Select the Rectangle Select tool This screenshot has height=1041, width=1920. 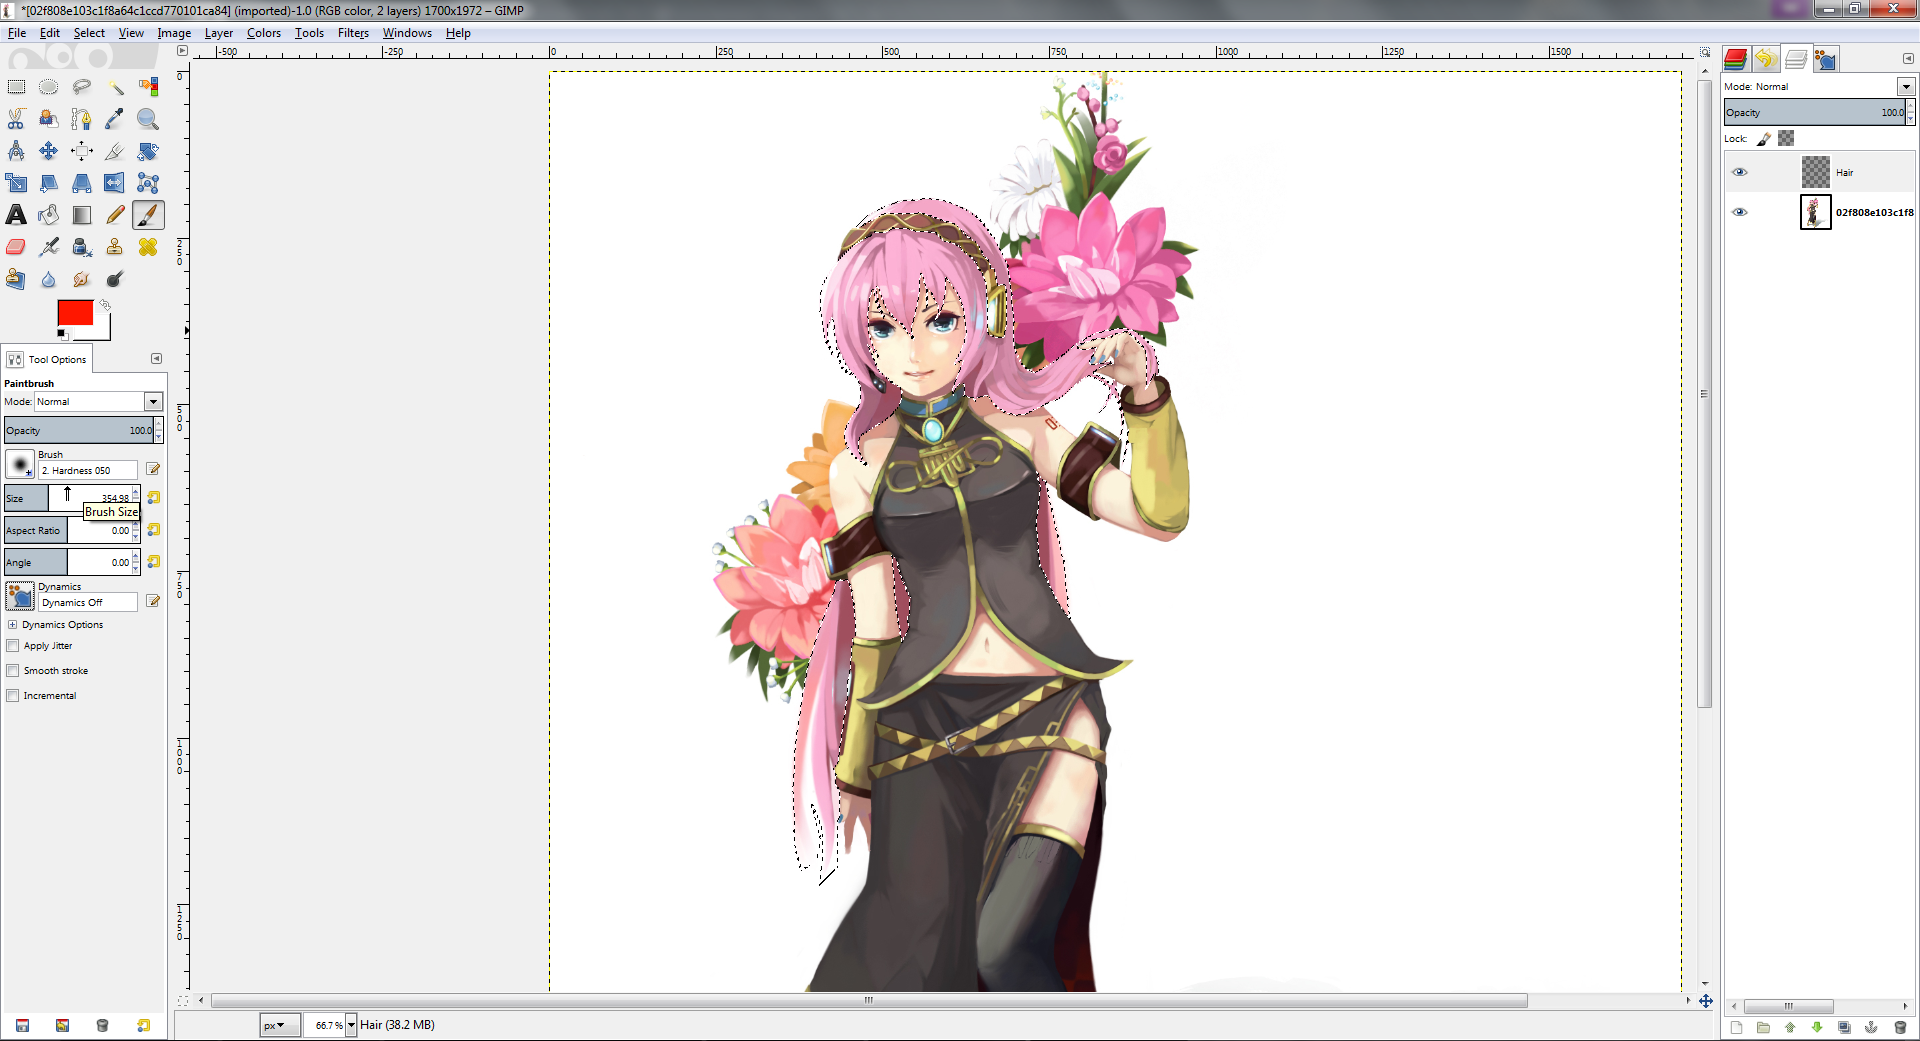click(x=16, y=87)
